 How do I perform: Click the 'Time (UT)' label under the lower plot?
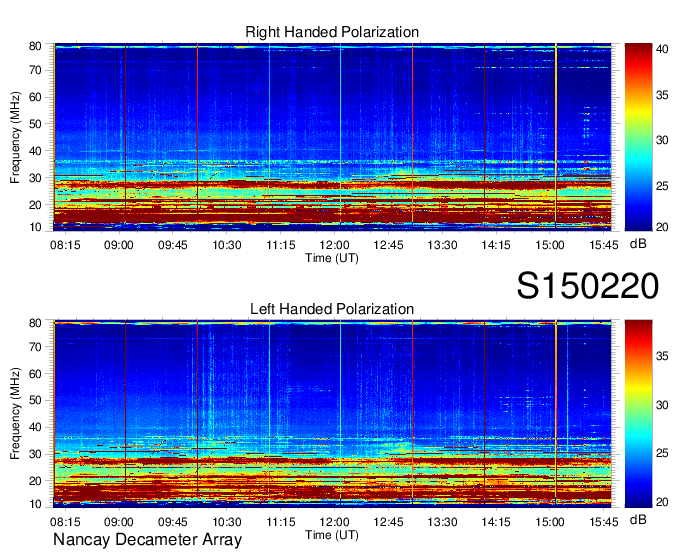coord(332,535)
